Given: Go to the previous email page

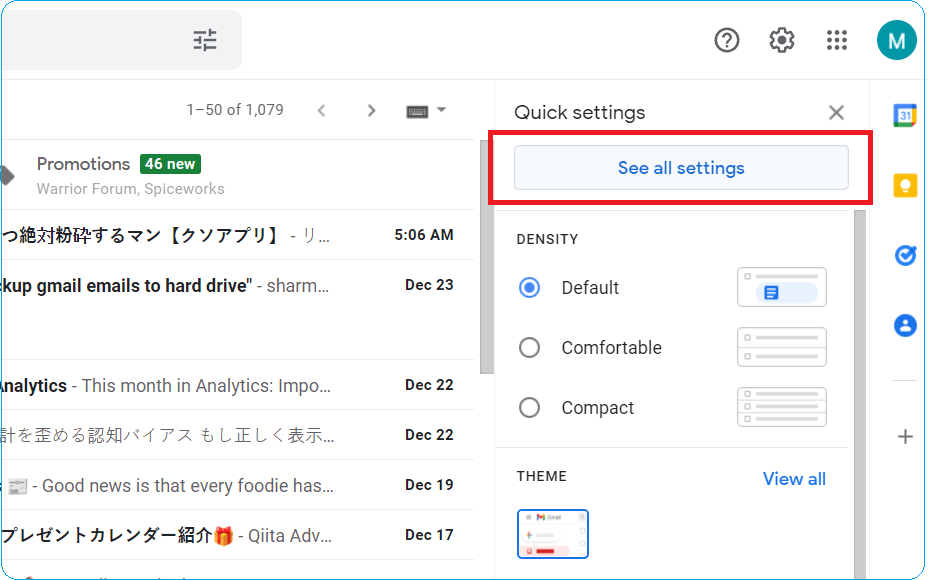Looking at the screenshot, I should [322, 110].
